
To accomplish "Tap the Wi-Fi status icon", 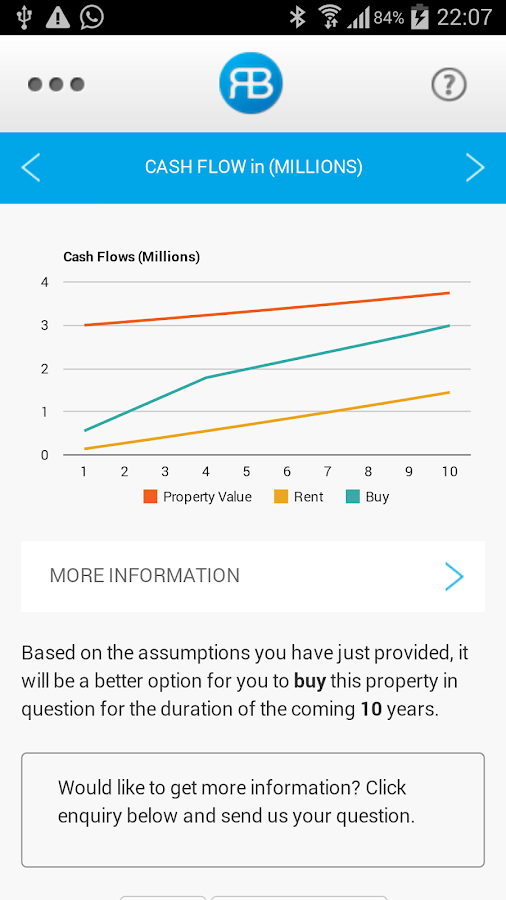I will [x=330, y=17].
